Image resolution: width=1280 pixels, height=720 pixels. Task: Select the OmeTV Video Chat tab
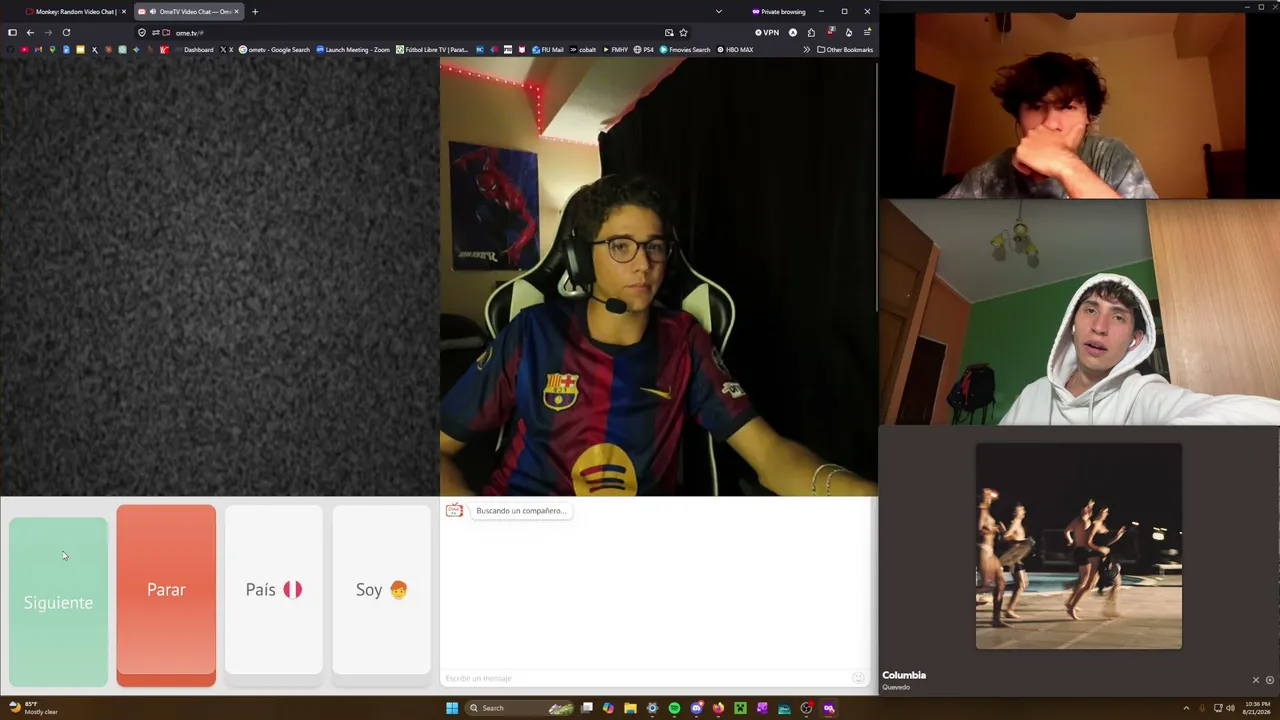click(x=188, y=12)
